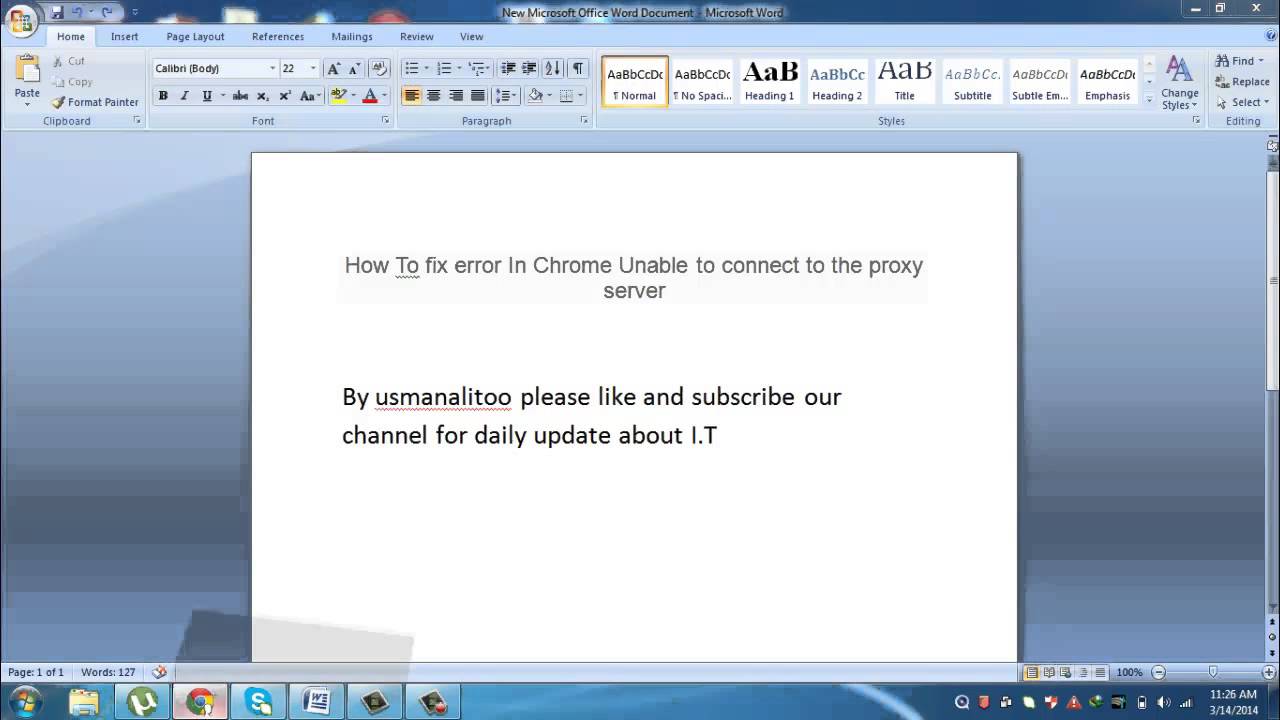This screenshot has width=1280, height=720.
Task: Apply the Heading 1 style
Action: 770,81
